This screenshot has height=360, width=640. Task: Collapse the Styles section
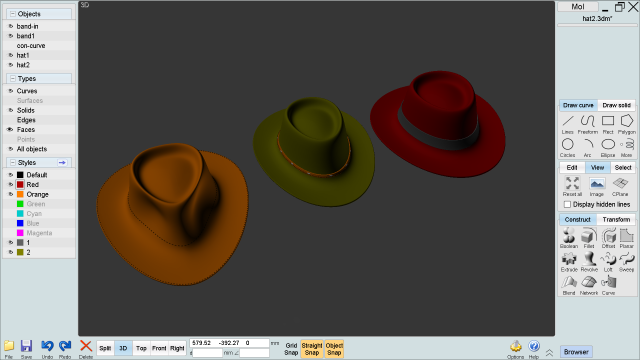[13, 162]
